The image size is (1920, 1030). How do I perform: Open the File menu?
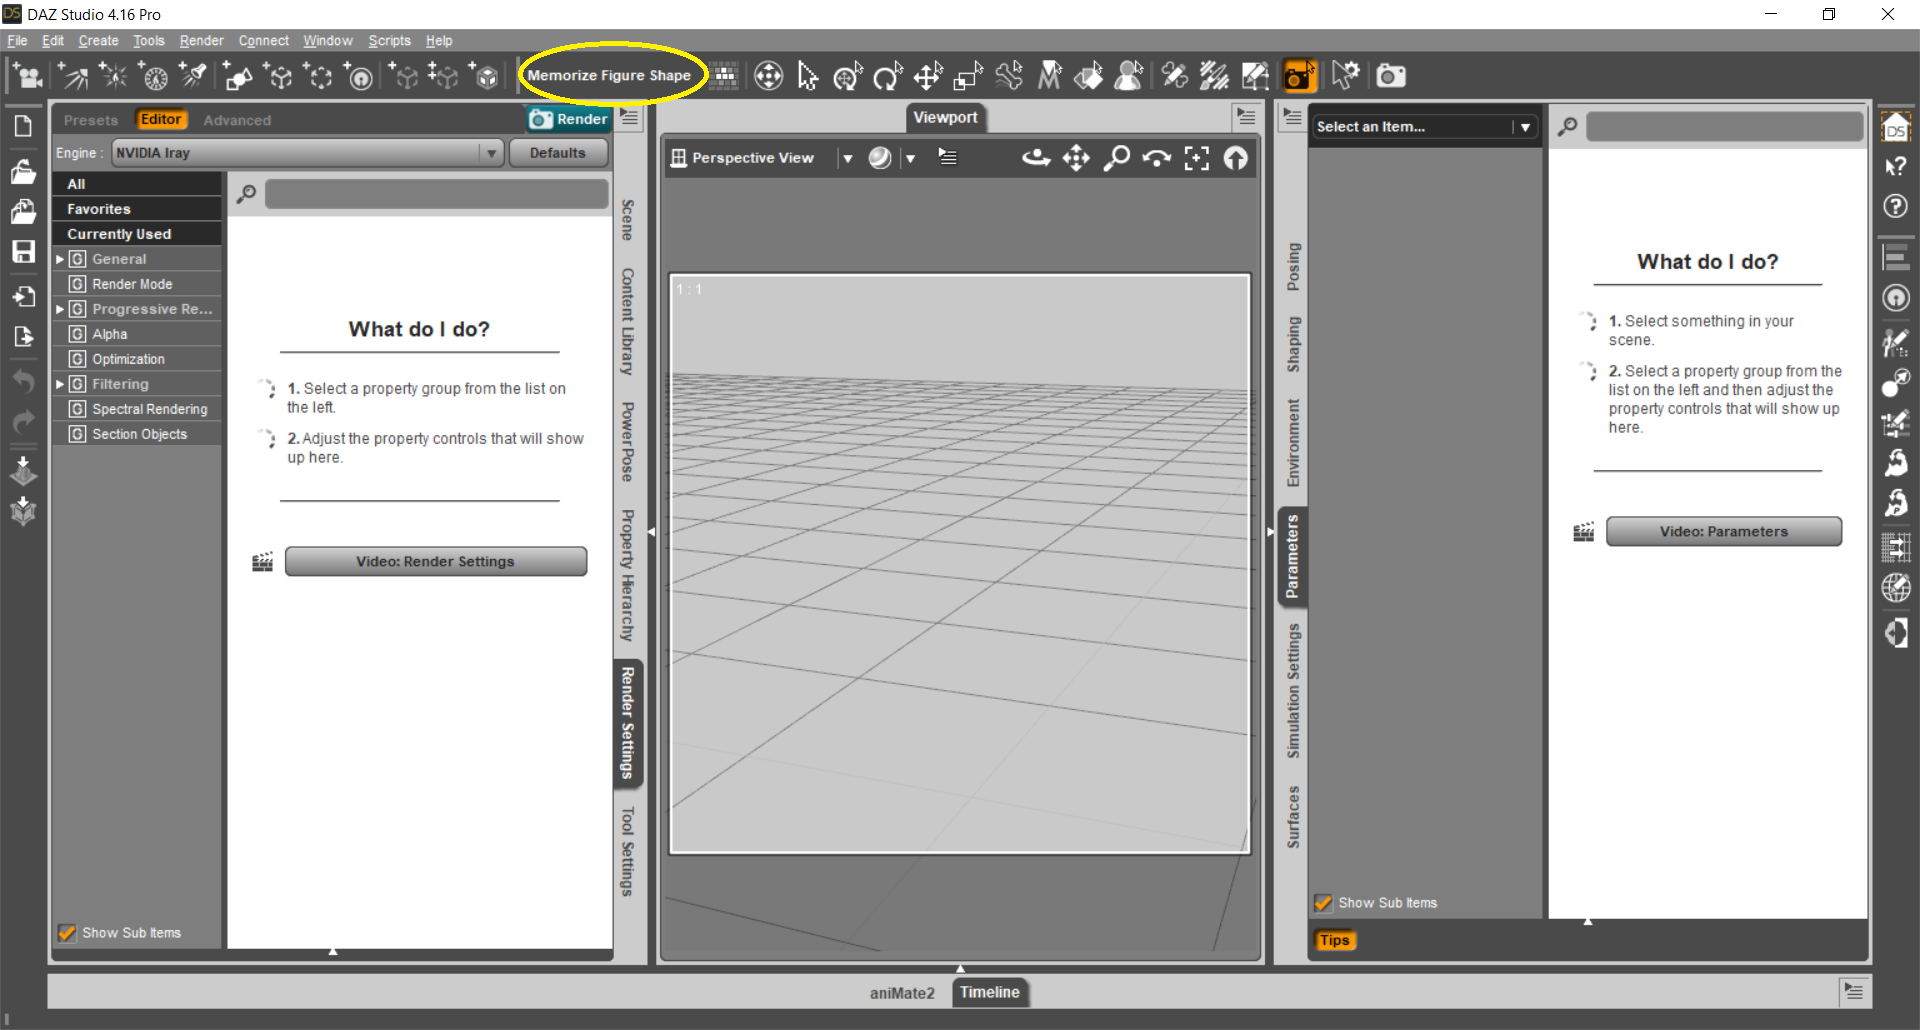17,41
